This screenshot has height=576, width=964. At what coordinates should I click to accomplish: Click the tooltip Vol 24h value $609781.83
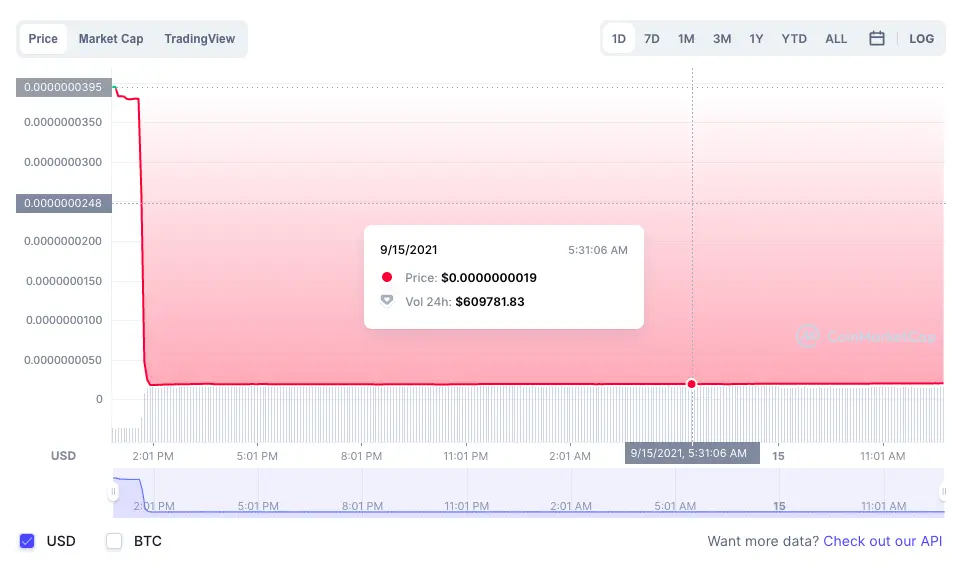point(490,302)
